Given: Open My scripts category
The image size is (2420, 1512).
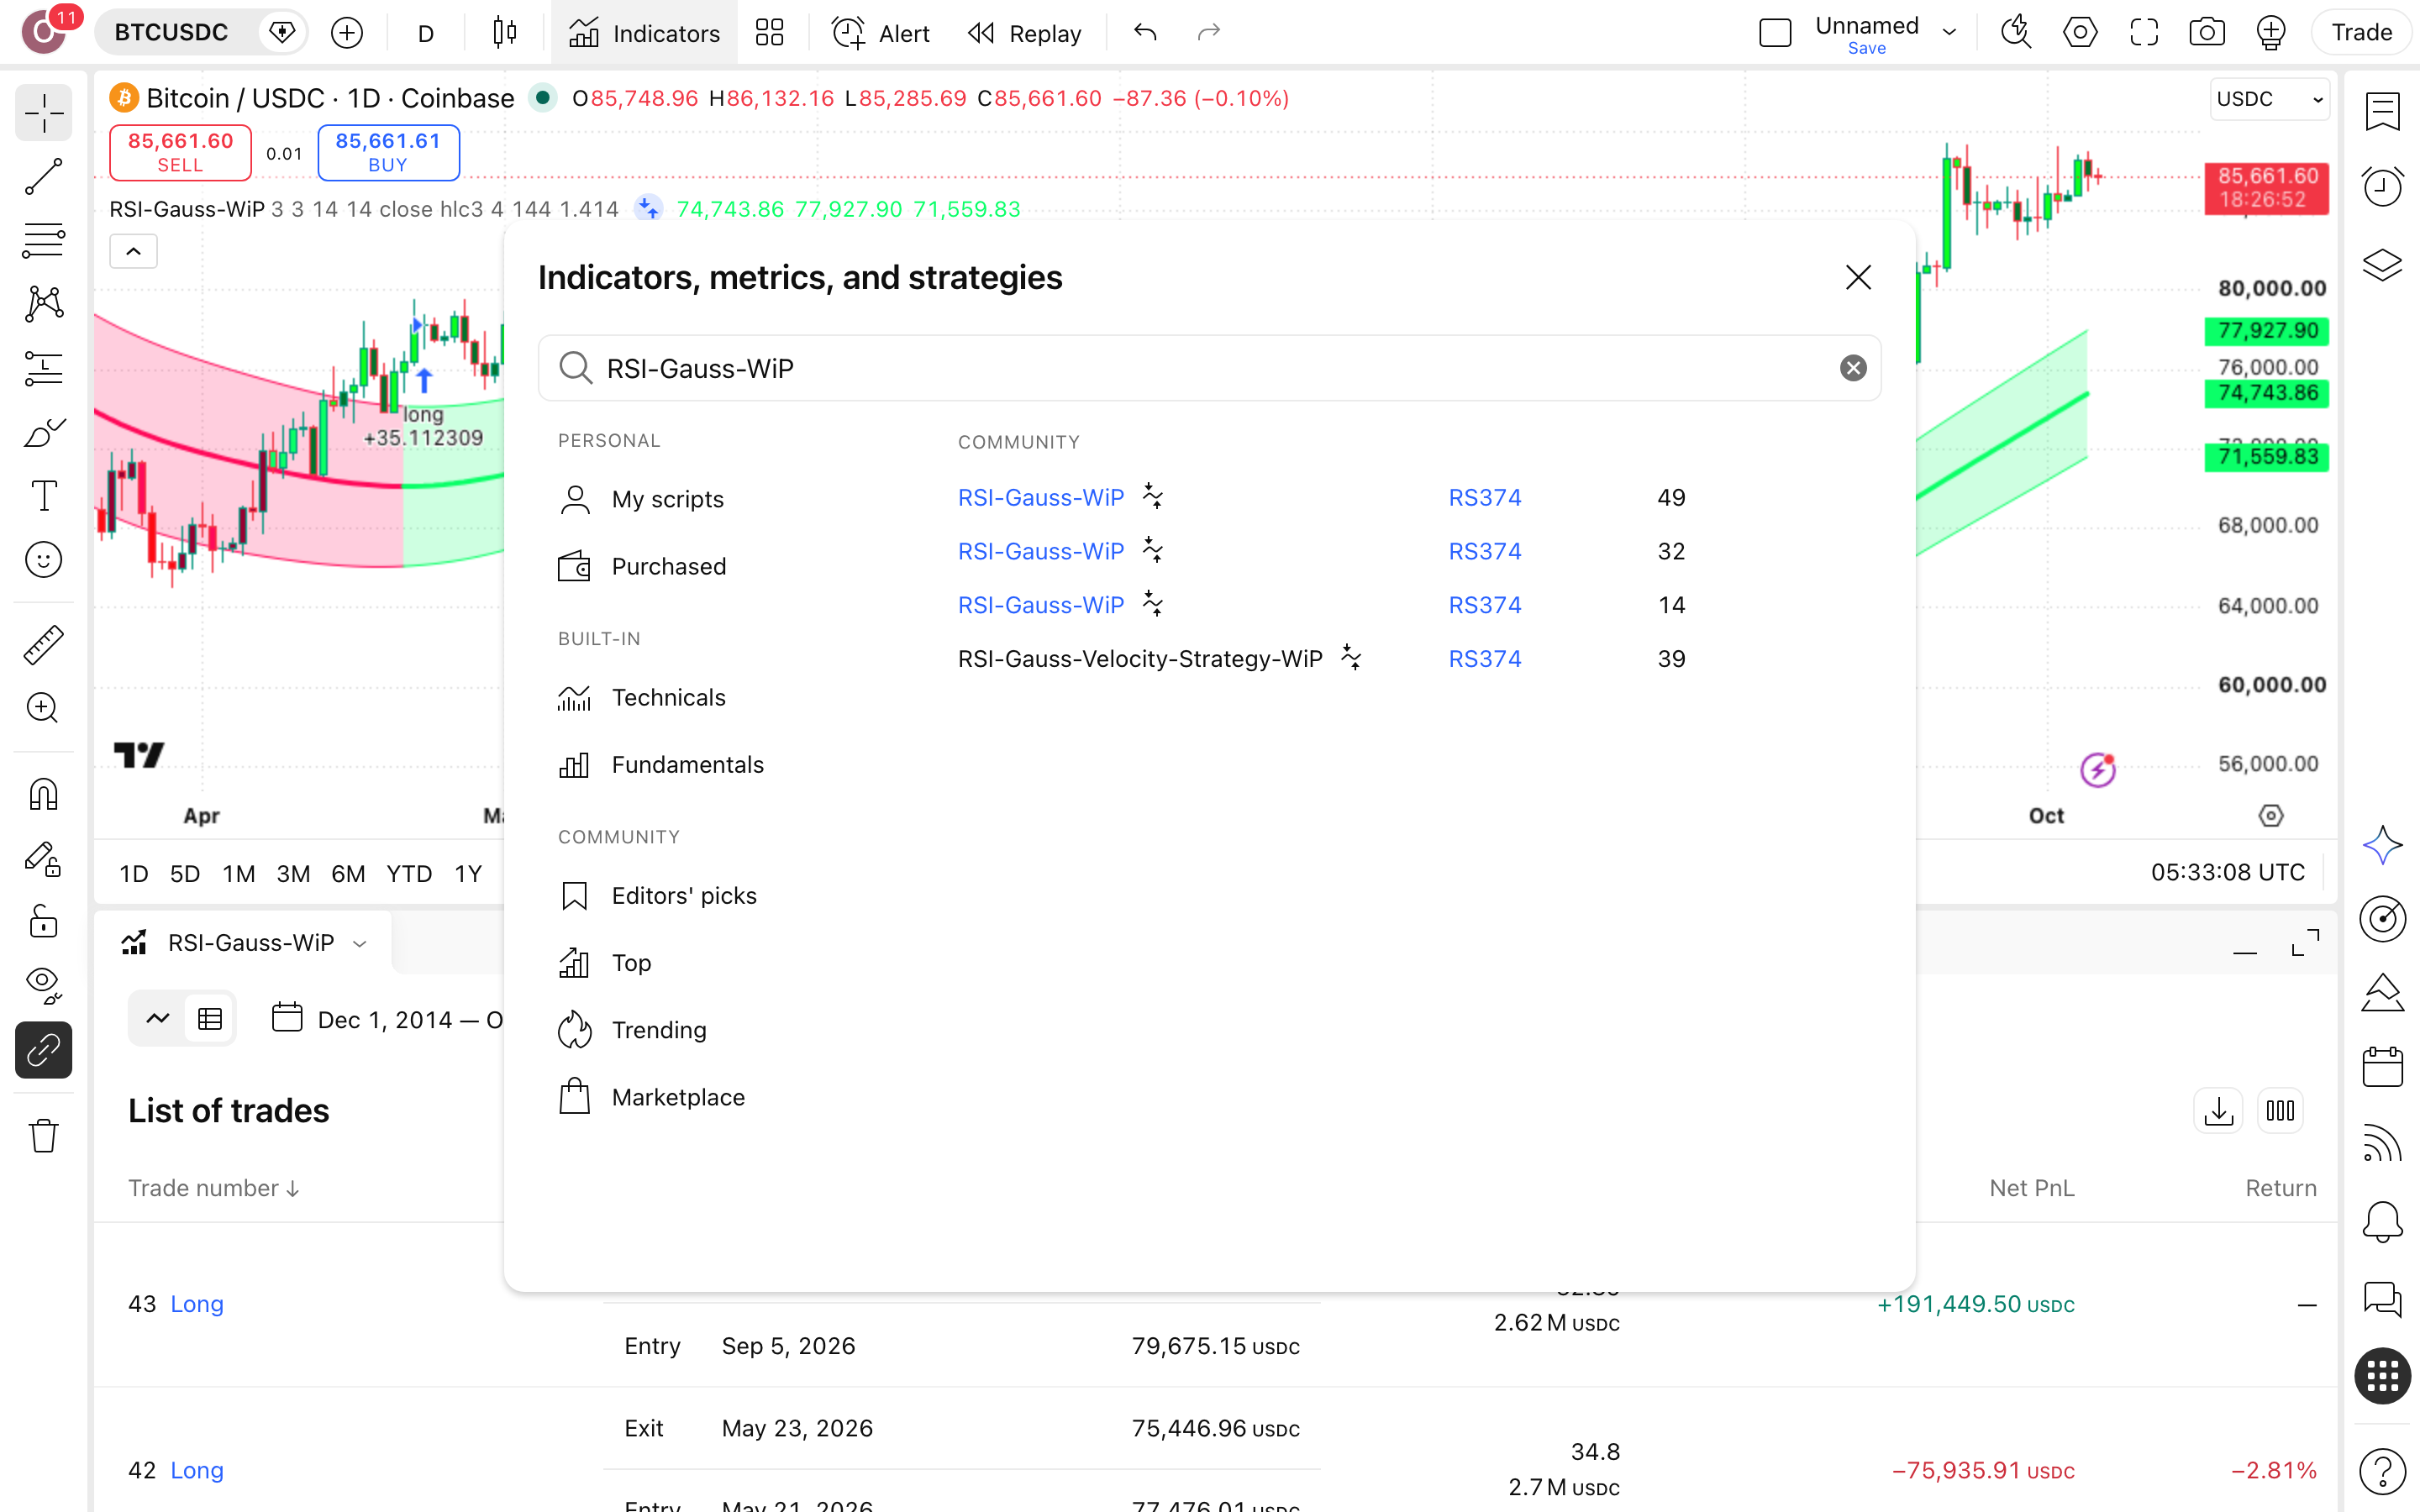Looking at the screenshot, I should pos(640,499).
